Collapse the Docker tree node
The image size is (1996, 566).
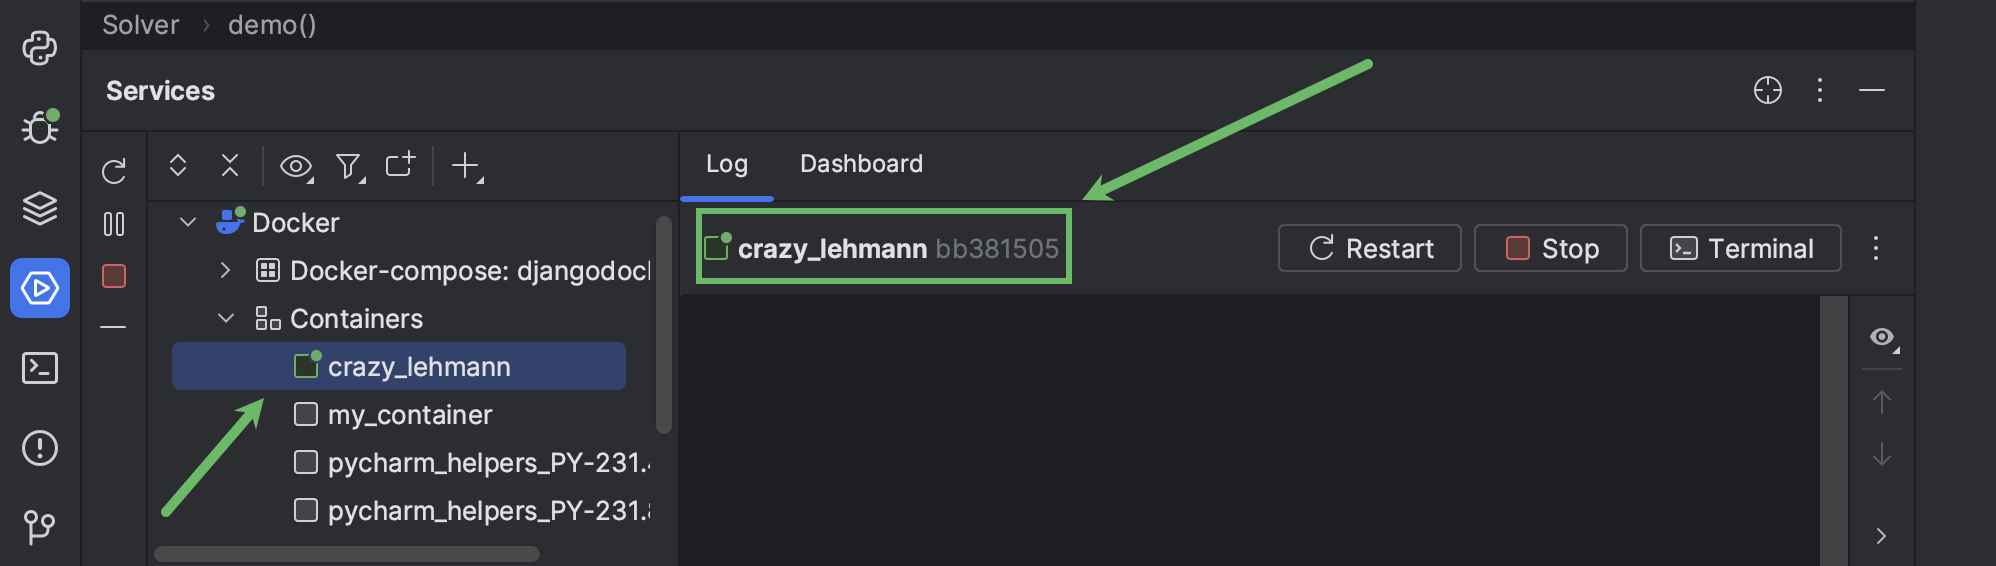[x=188, y=222]
